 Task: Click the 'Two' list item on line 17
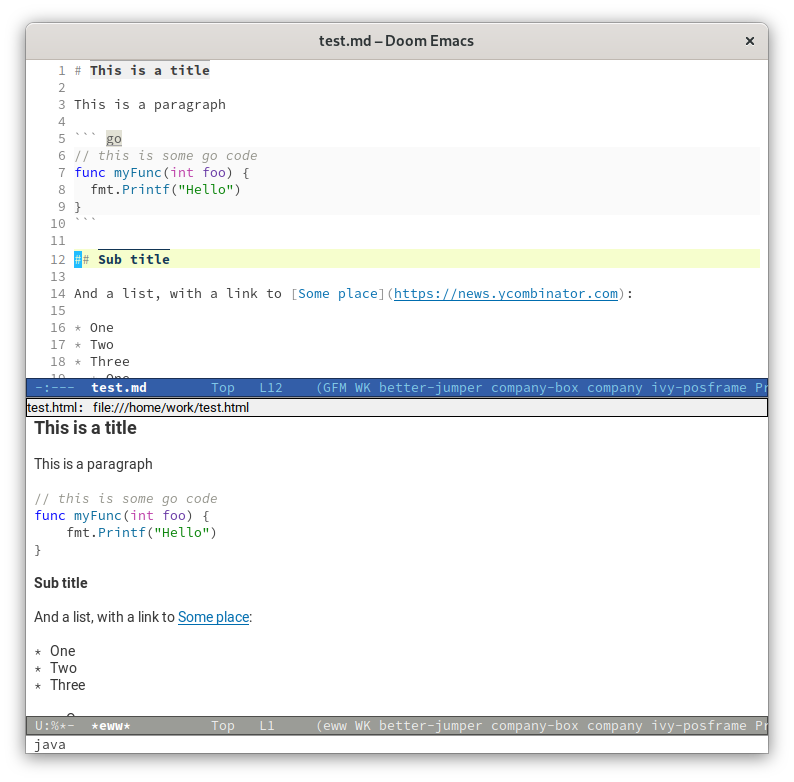point(102,345)
